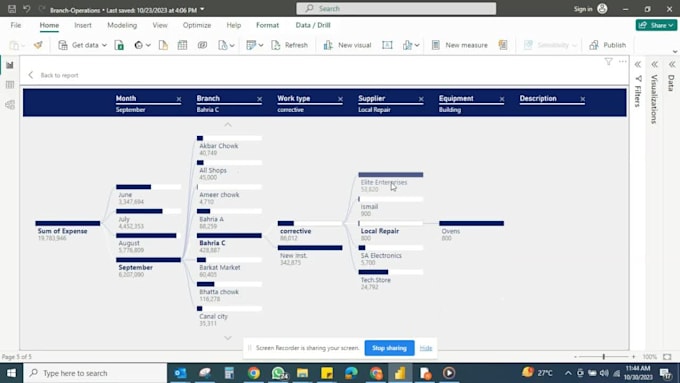Open More options ellipsis on visual

click(x=623, y=62)
